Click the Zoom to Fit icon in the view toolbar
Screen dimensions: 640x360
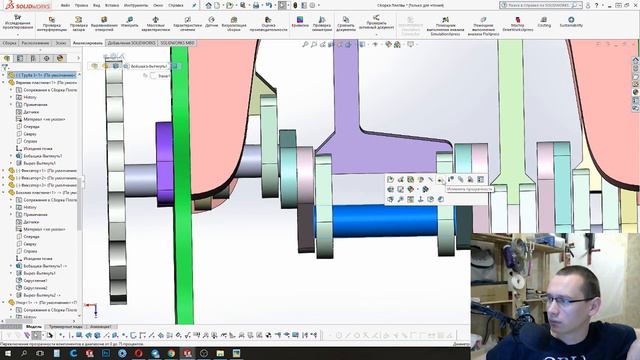305,44
